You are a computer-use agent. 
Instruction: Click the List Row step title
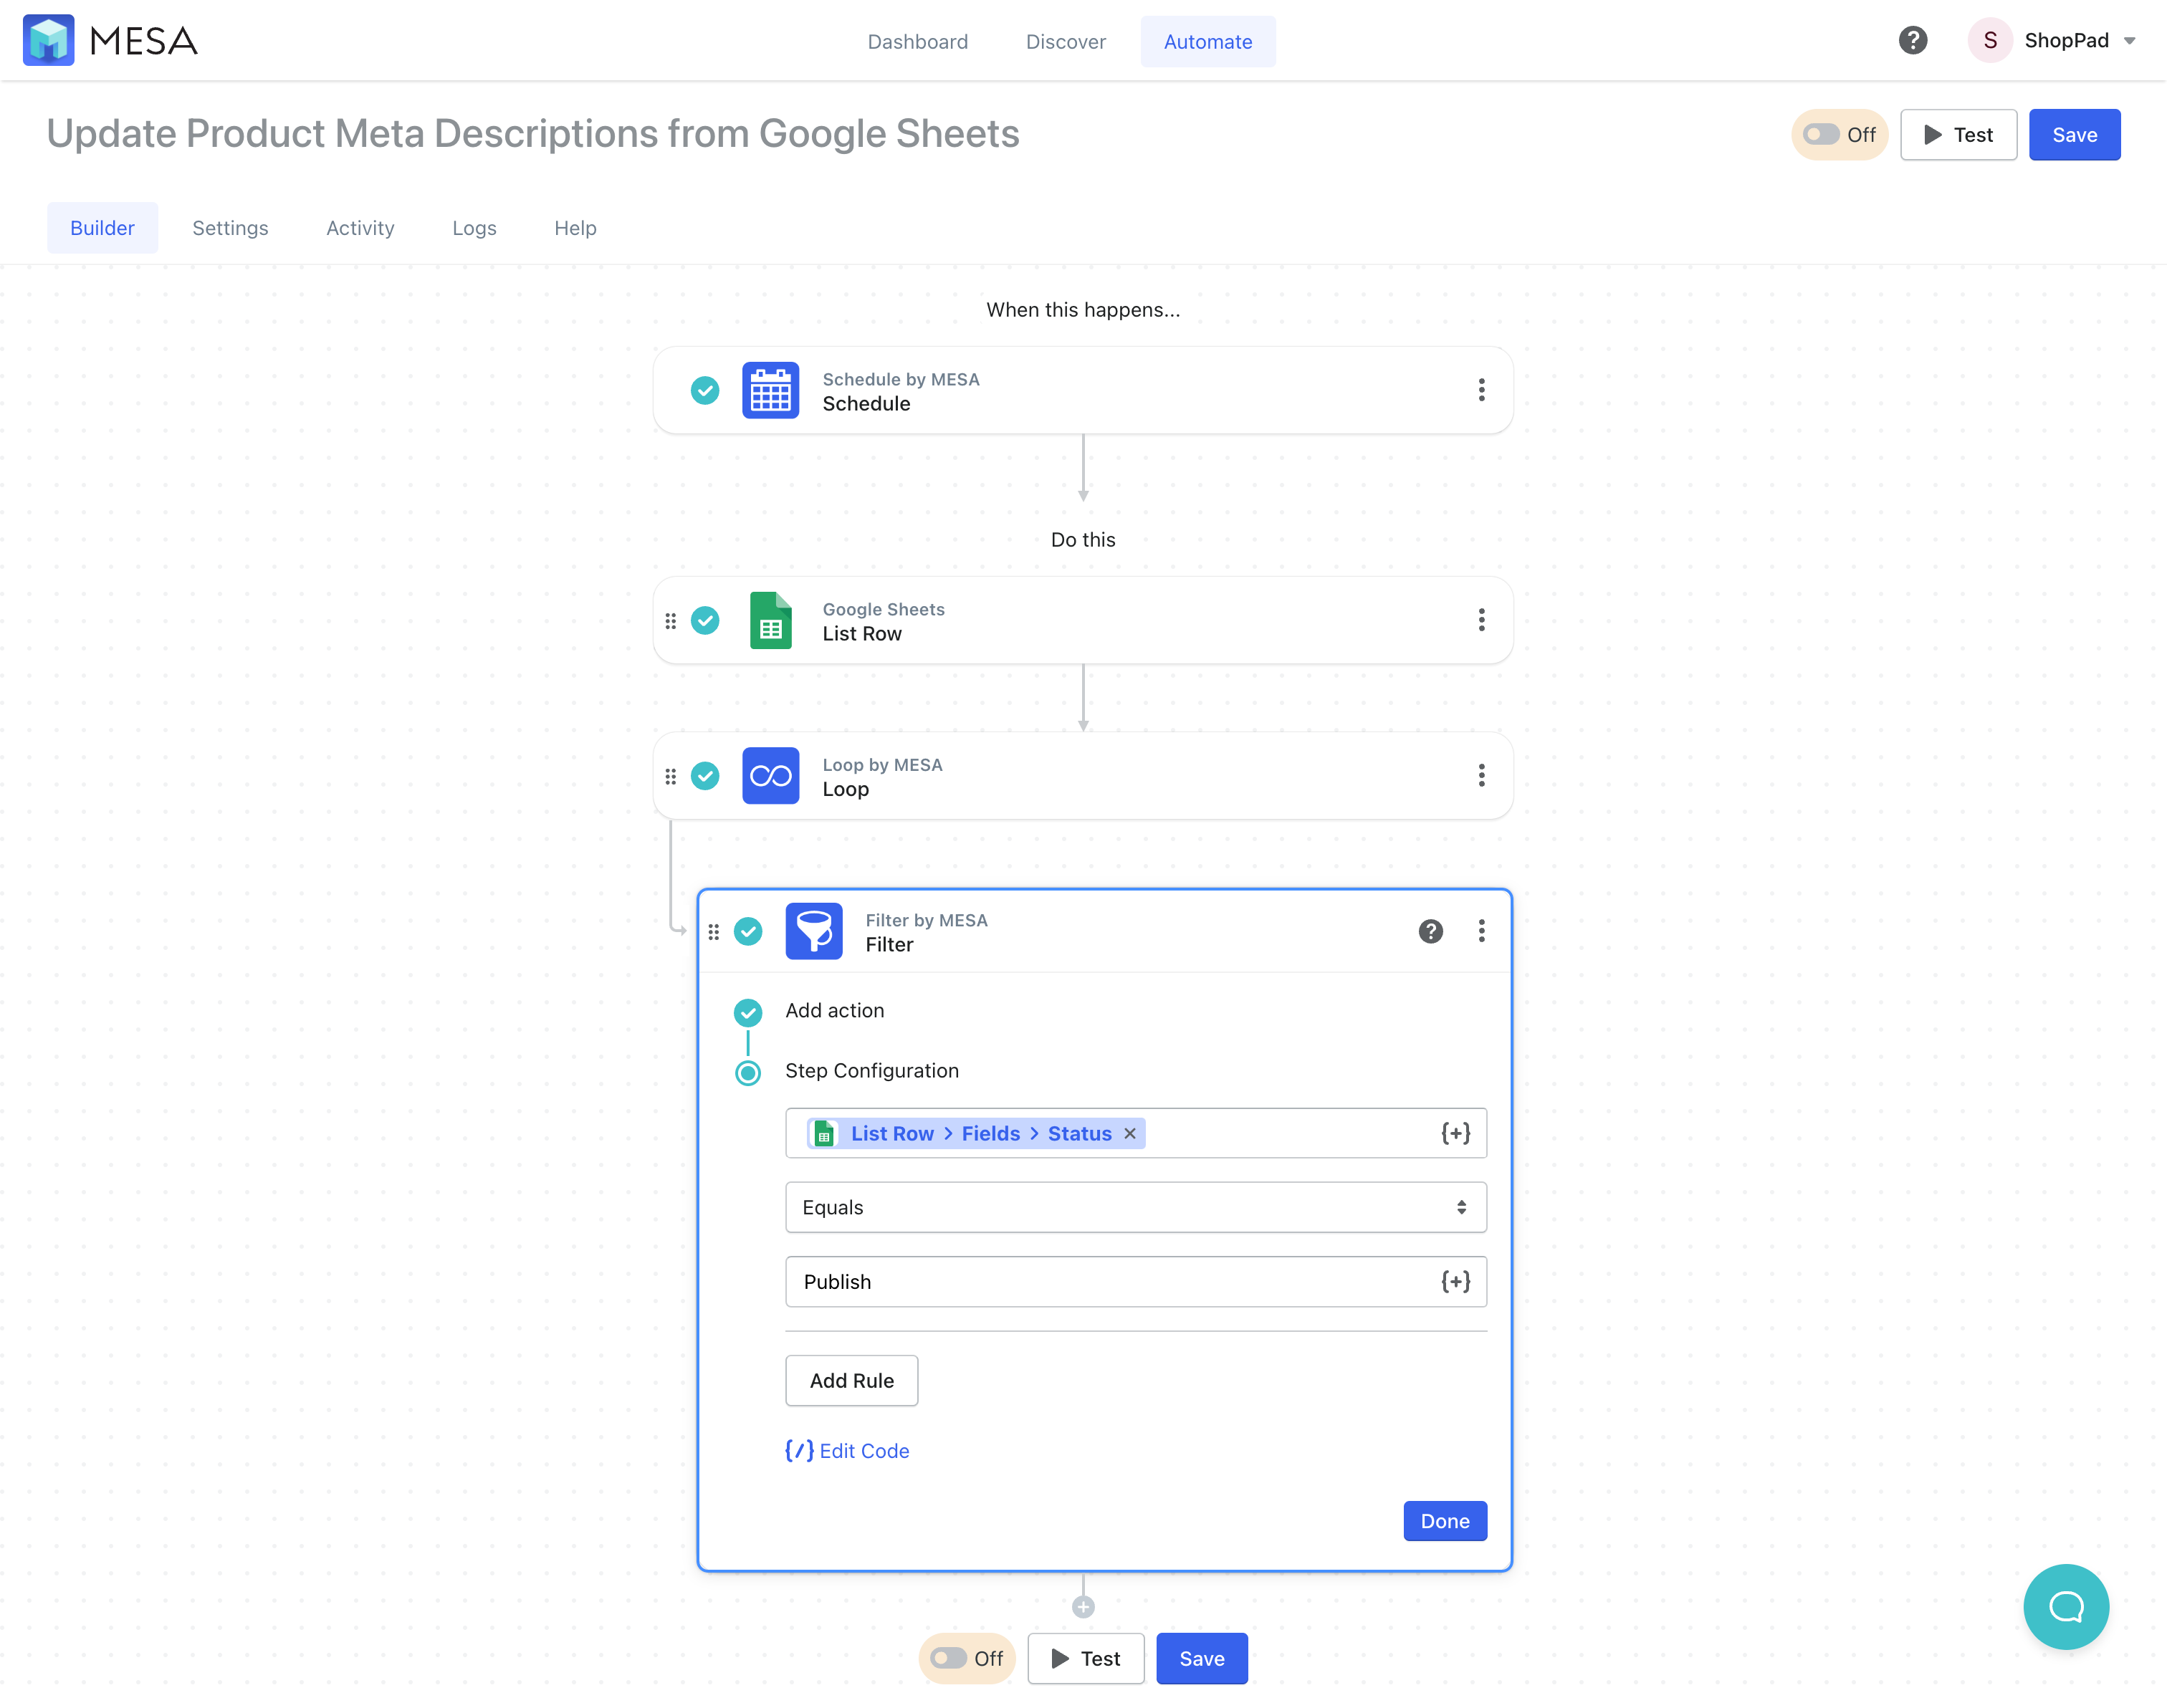861,634
